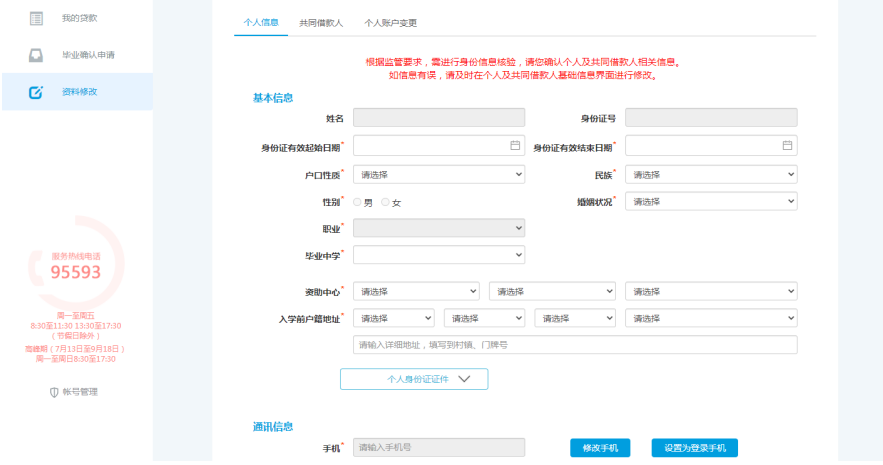883x465 pixels.
Task: Expand the 毕业中学 dropdown
Action: click(x=439, y=255)
